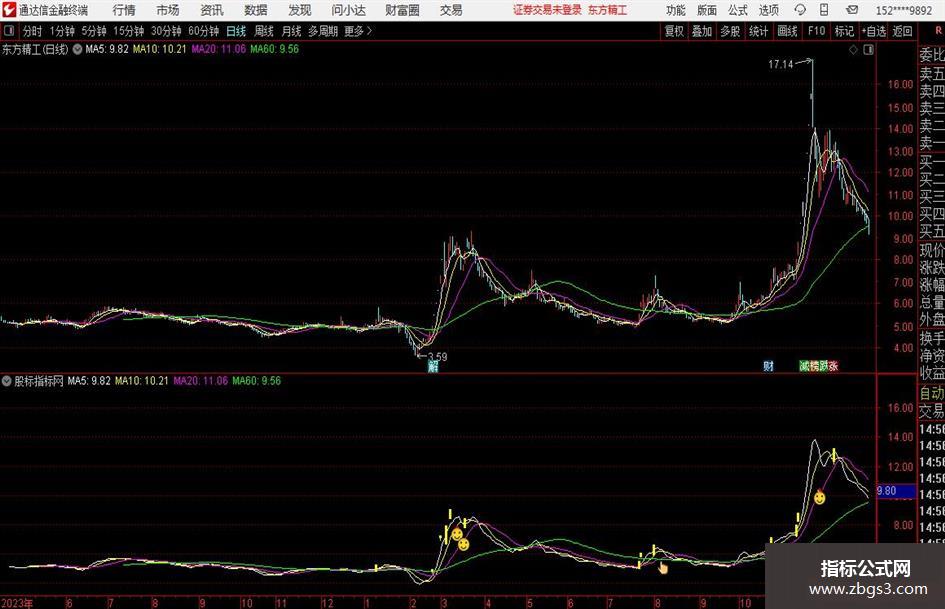This screenshot has width=945, height=609.
Task: Open the 多周期 multi-period view
Action: 323,31
